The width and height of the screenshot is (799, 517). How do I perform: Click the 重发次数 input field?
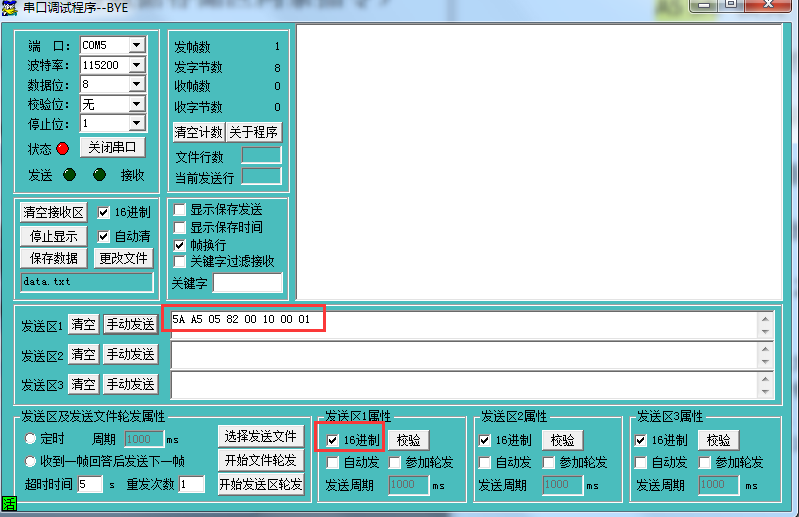192,484
